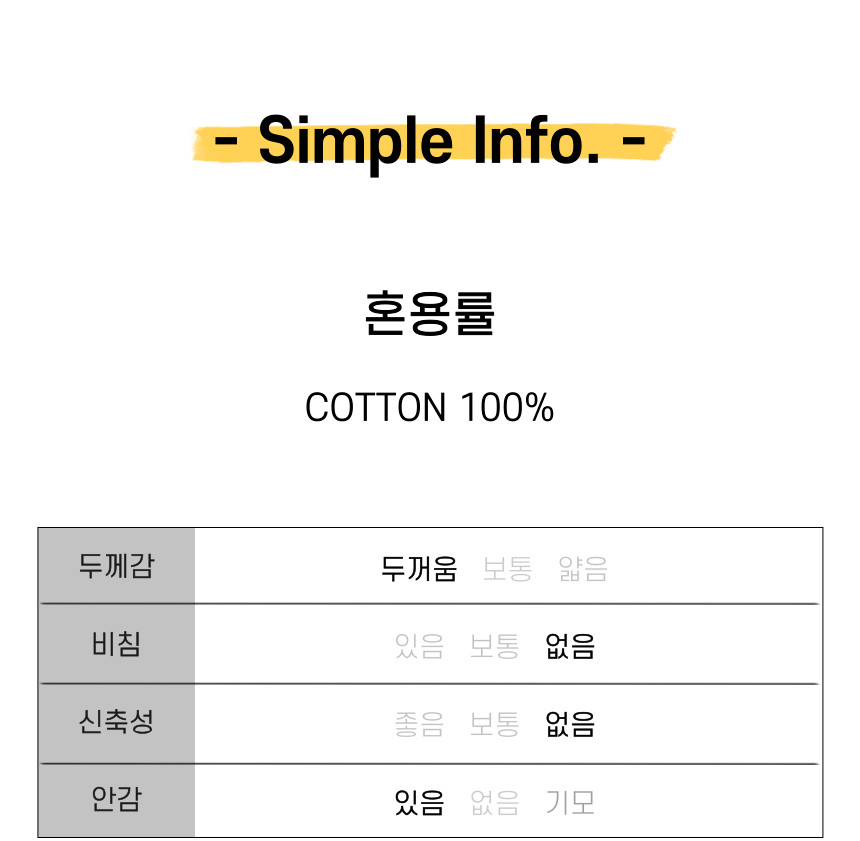Viewport: 860px width, 841px height.
Task: Click the 비침 row label
Action: tap(116, 644)
